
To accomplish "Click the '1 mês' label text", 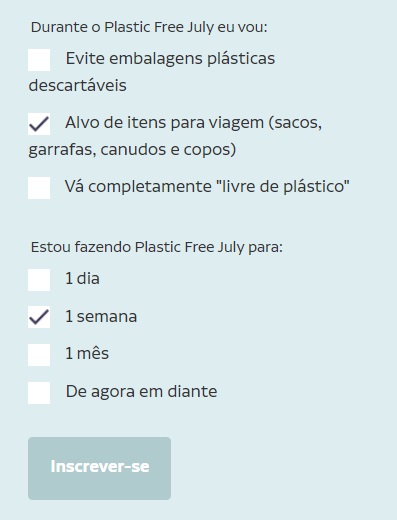I will 87,354.
